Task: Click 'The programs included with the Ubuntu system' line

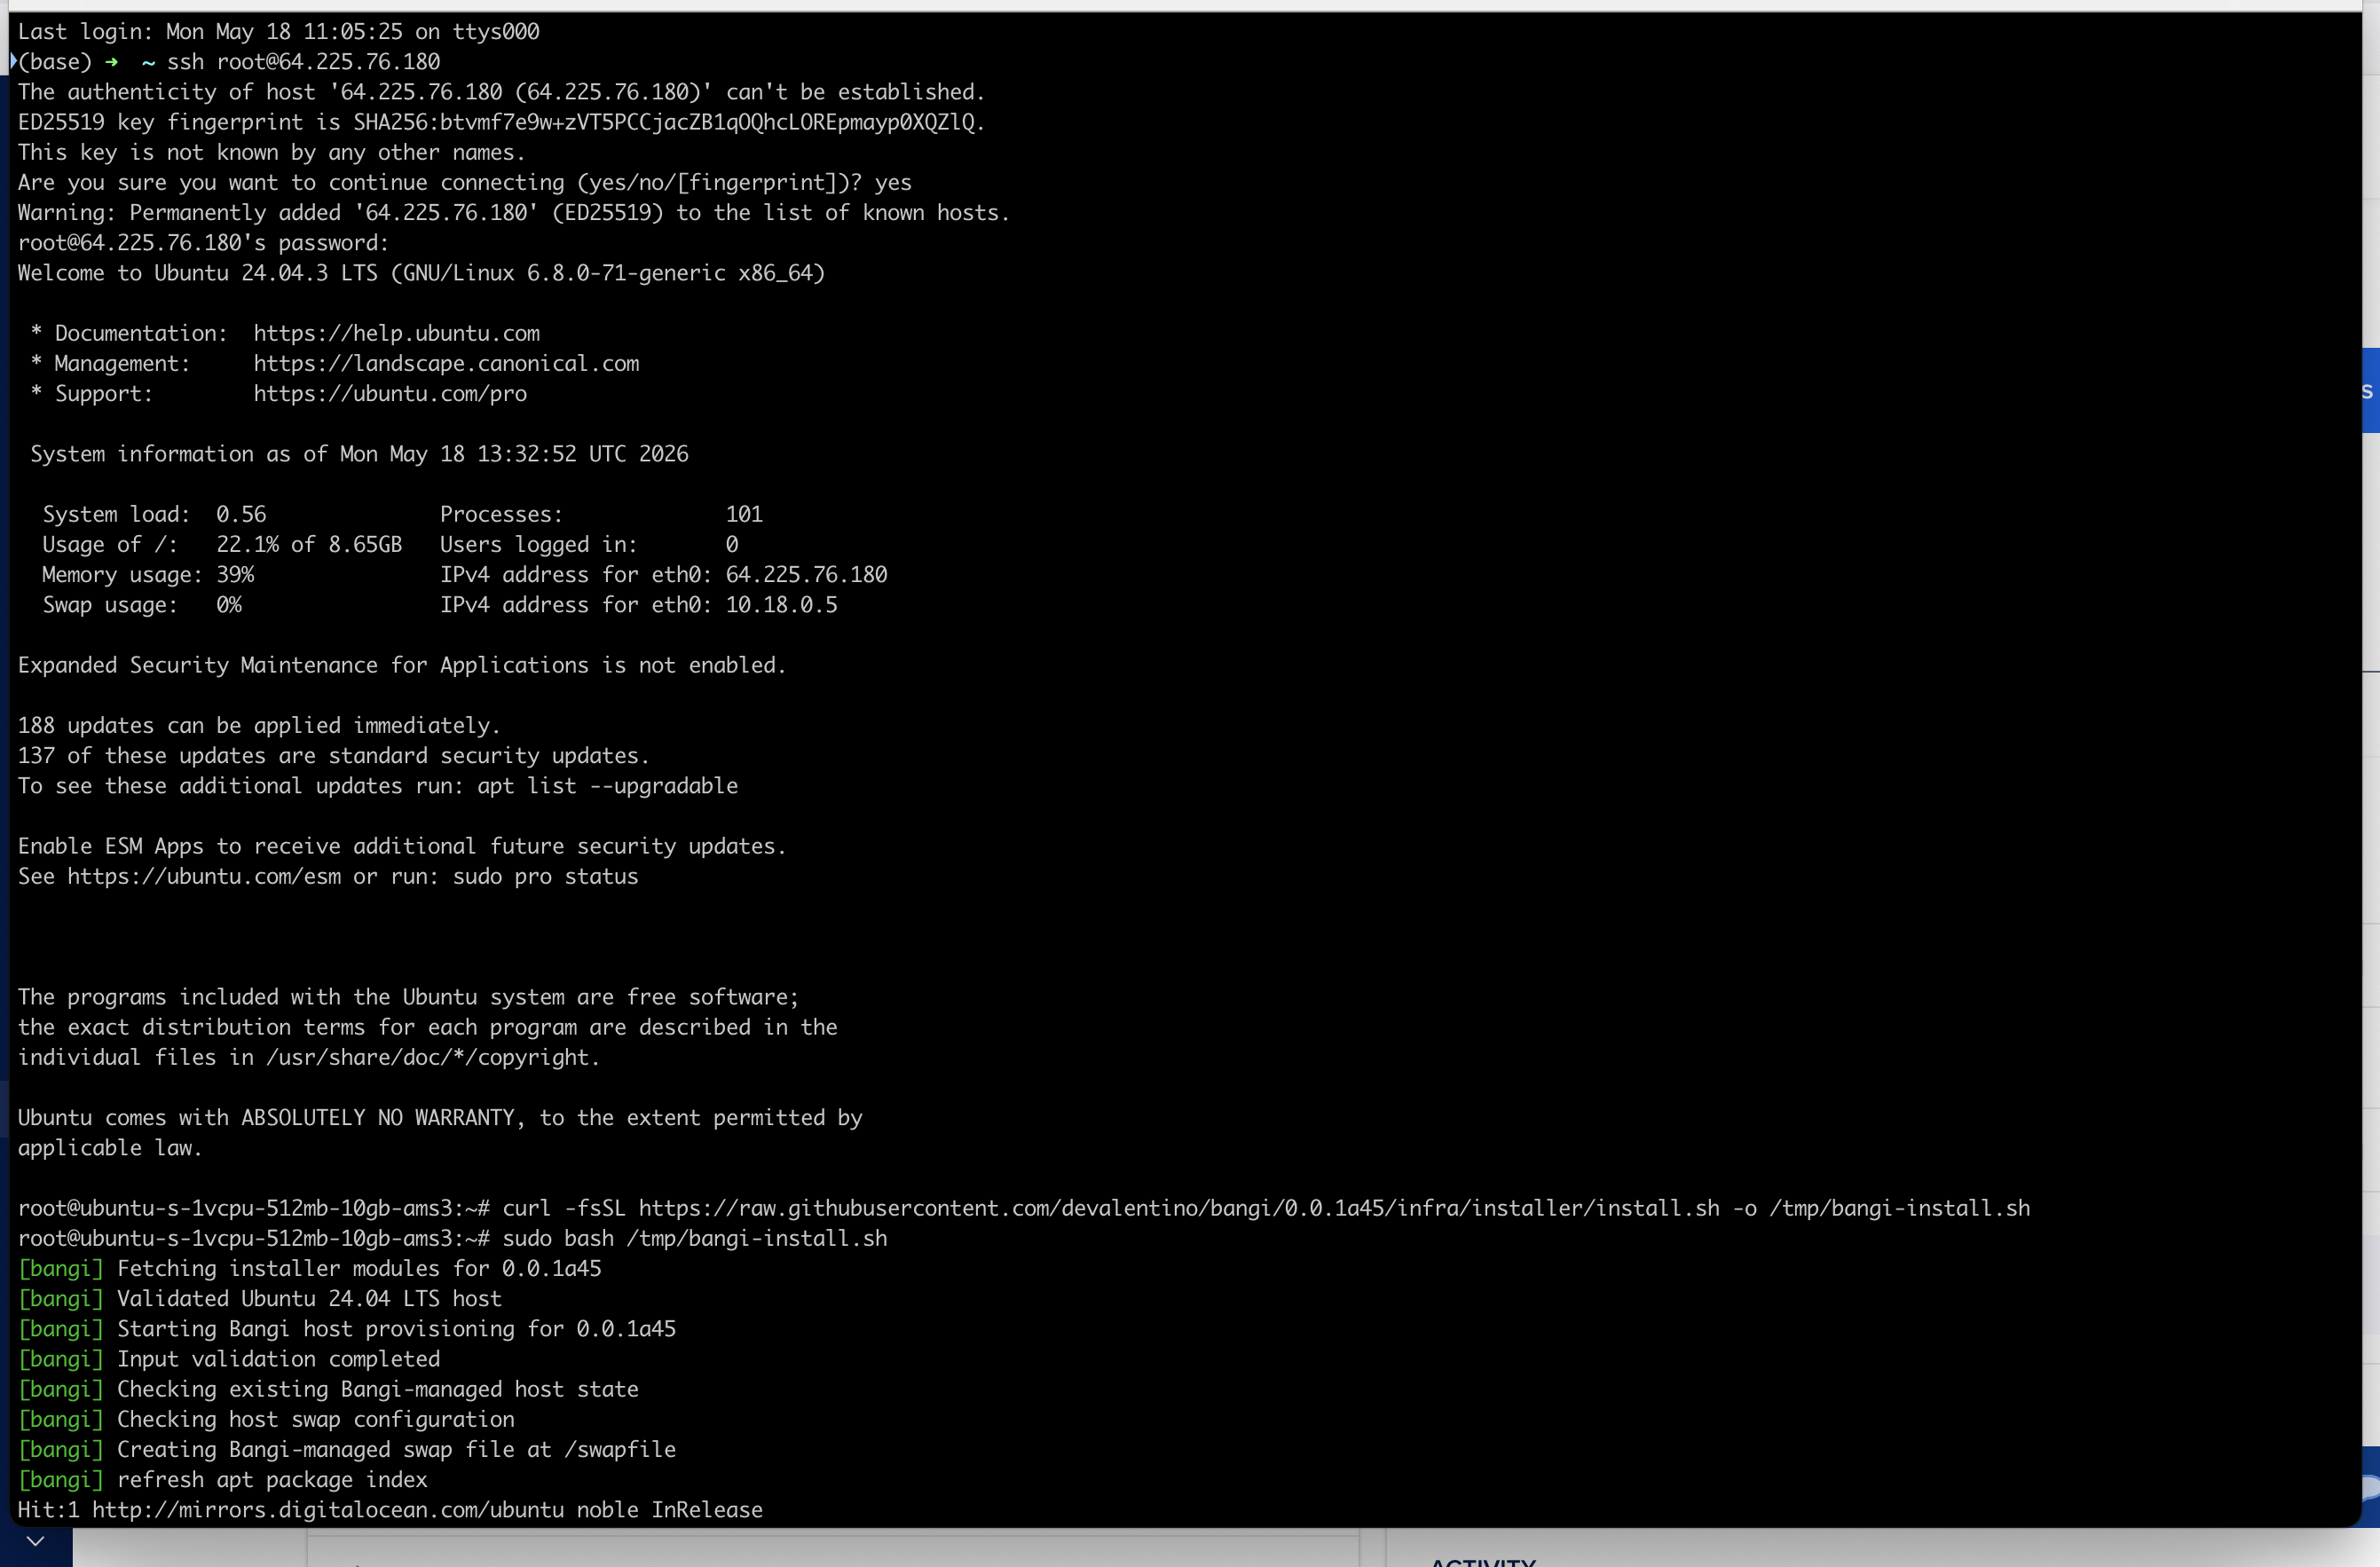Action: point(408,998)
